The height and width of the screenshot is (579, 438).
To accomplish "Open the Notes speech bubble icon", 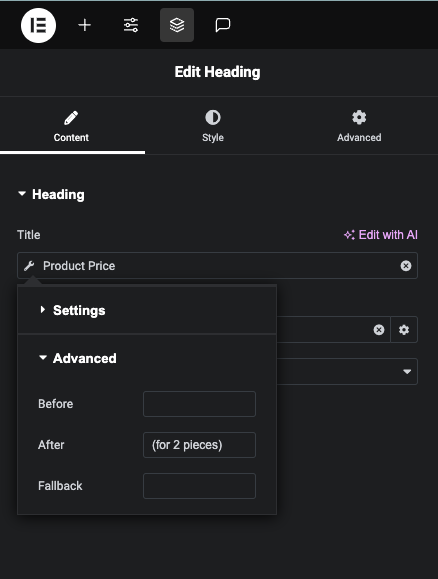I will 223,25.
